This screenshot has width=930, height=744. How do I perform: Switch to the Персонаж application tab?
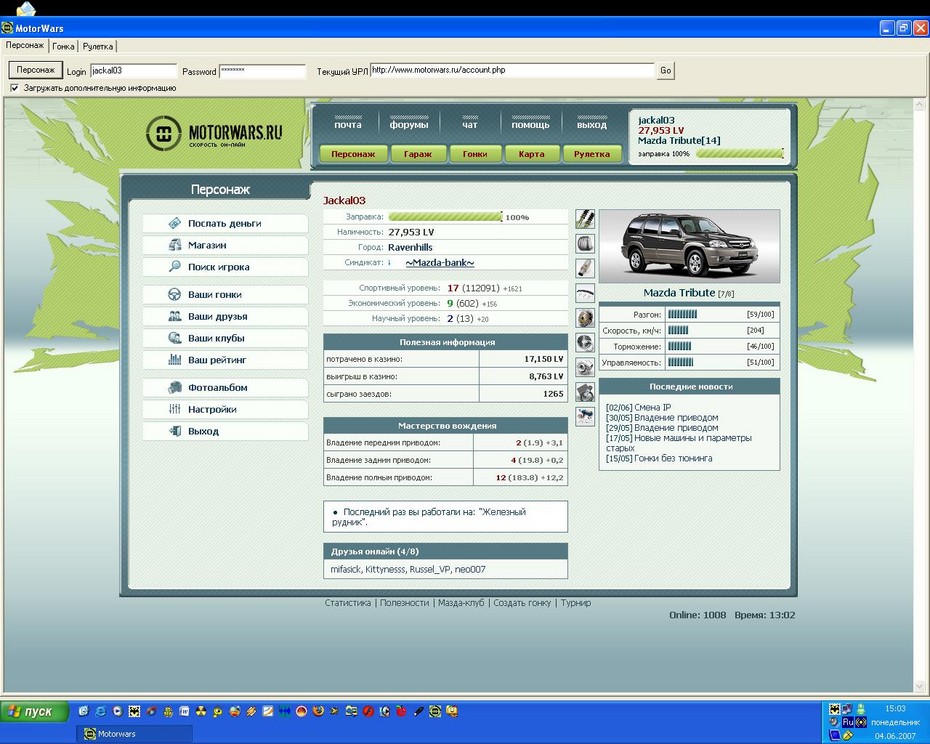tap(24, 45)
